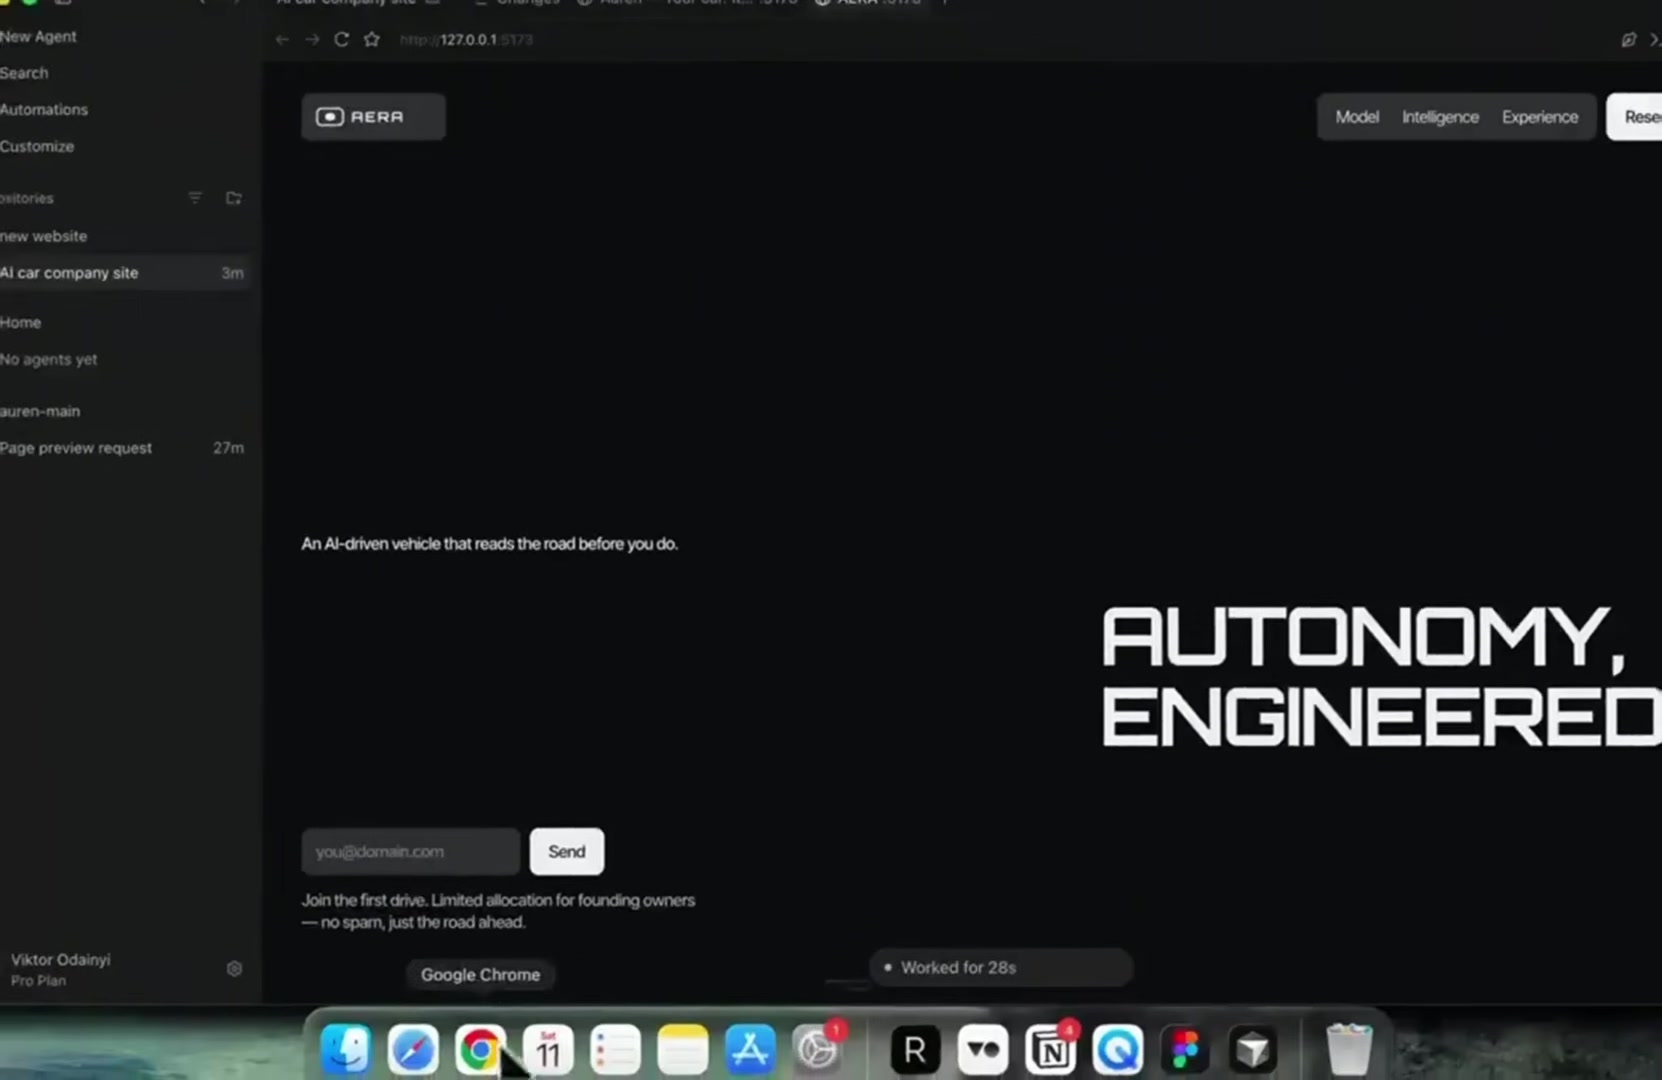Open Google Chrome in the dock

coord(480,1049)
